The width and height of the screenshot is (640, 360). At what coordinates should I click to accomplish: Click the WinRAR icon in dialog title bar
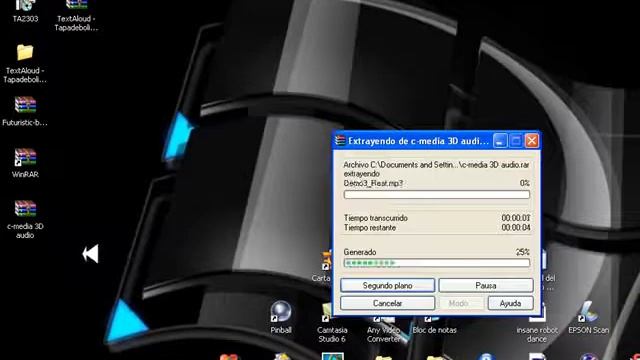click(340, 141)
